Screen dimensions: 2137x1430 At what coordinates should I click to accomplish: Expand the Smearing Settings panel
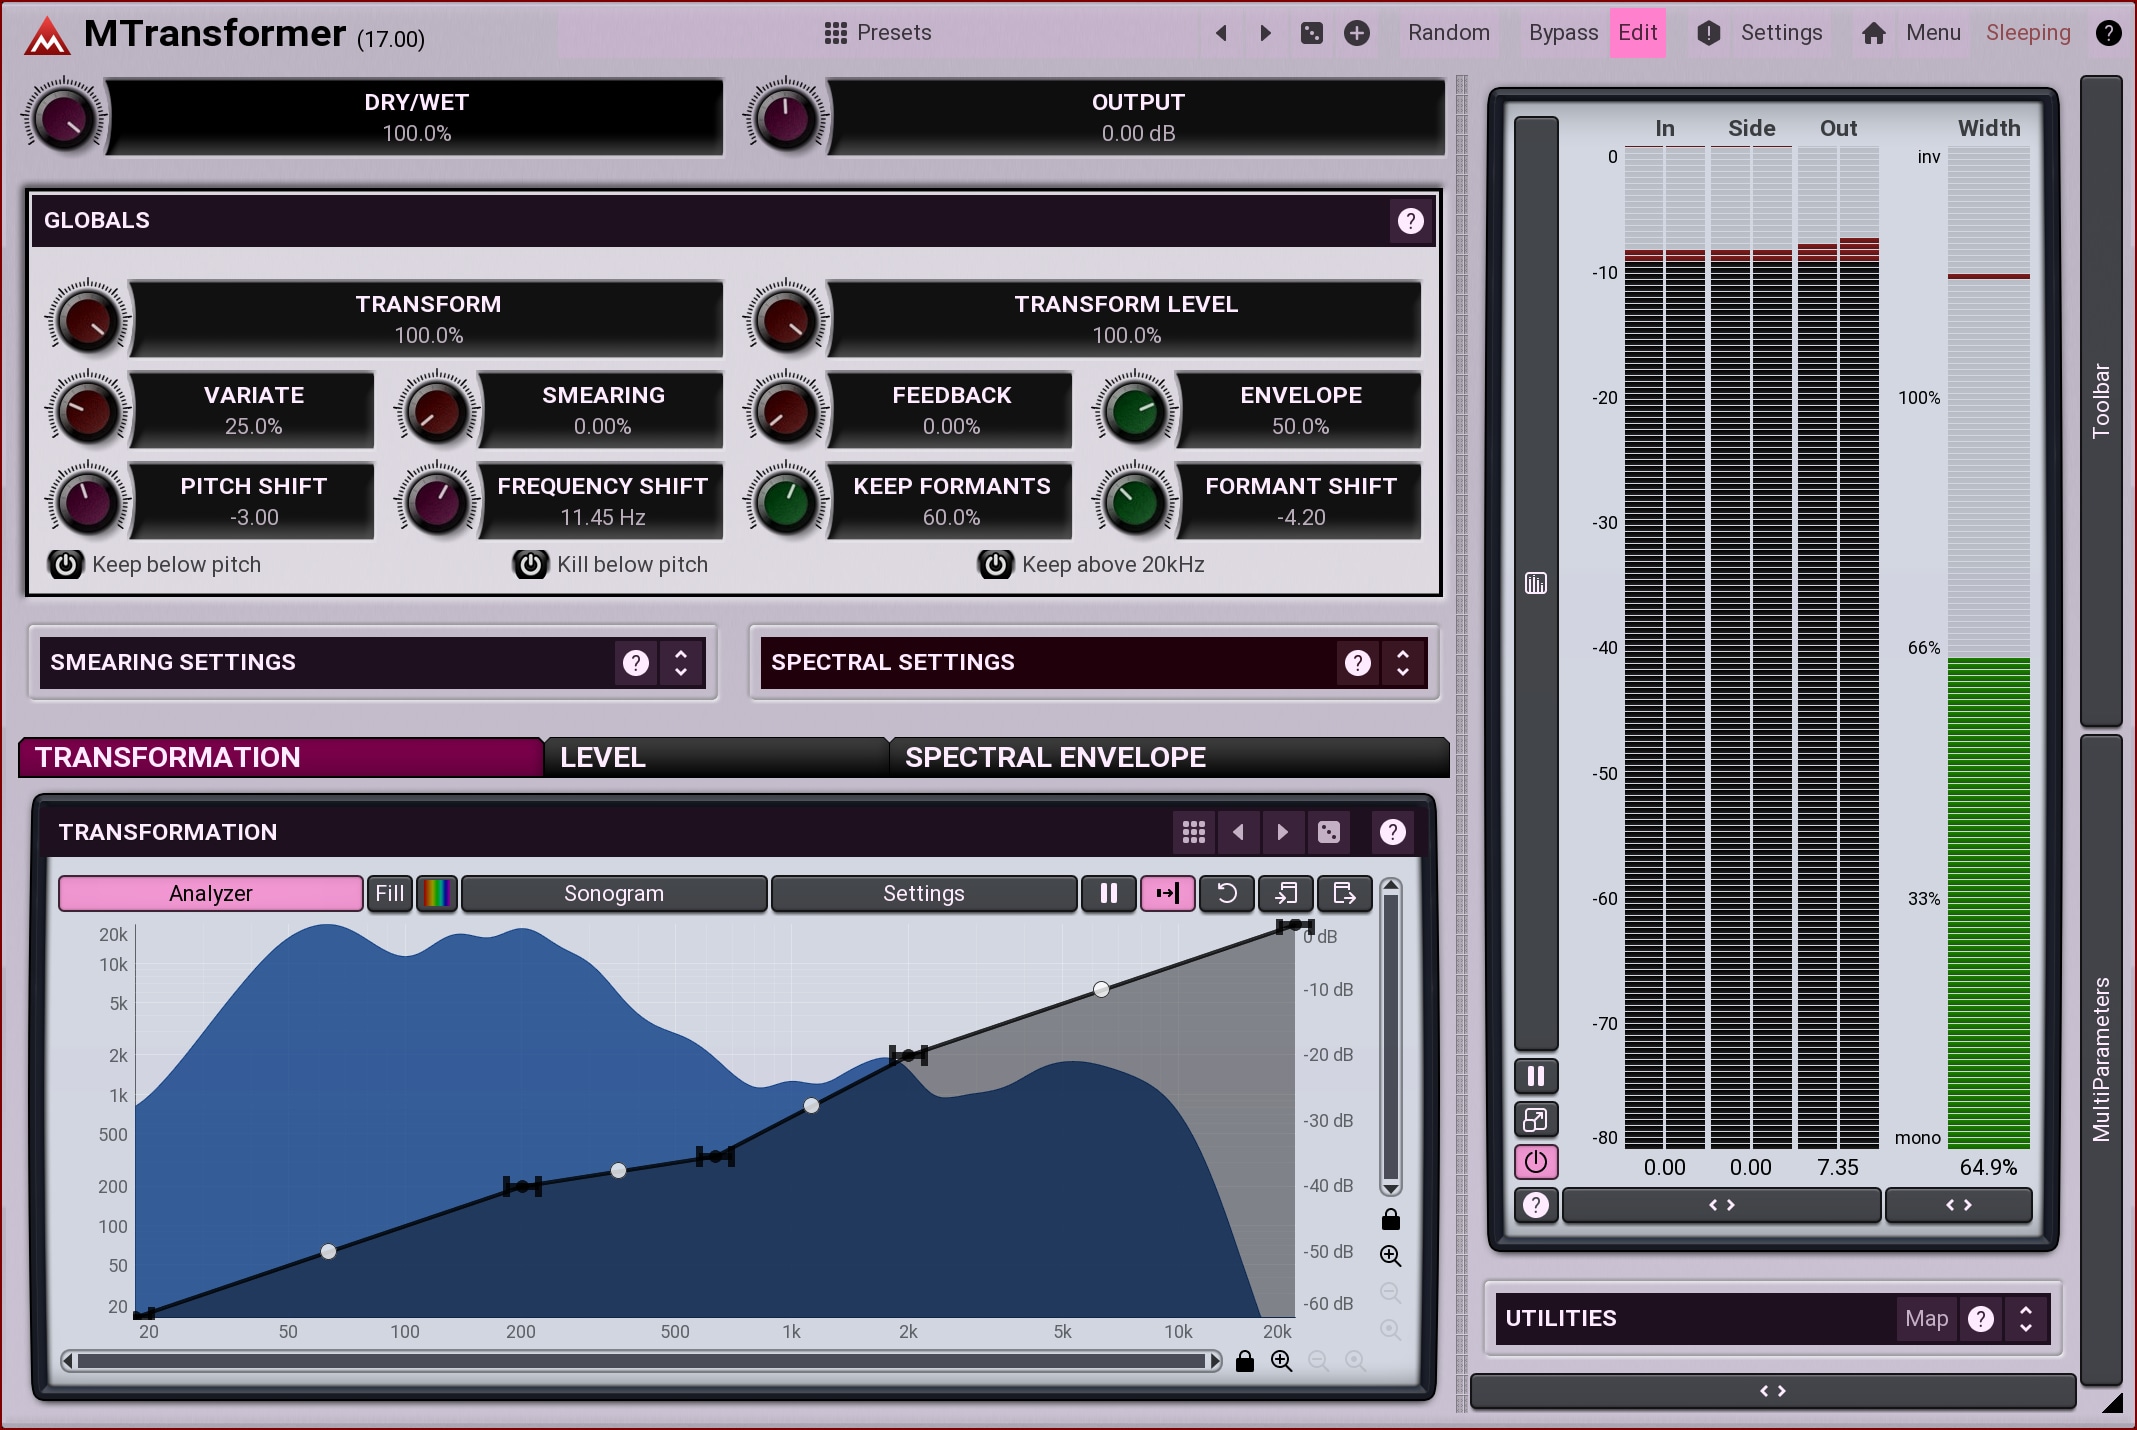(681, 663)
